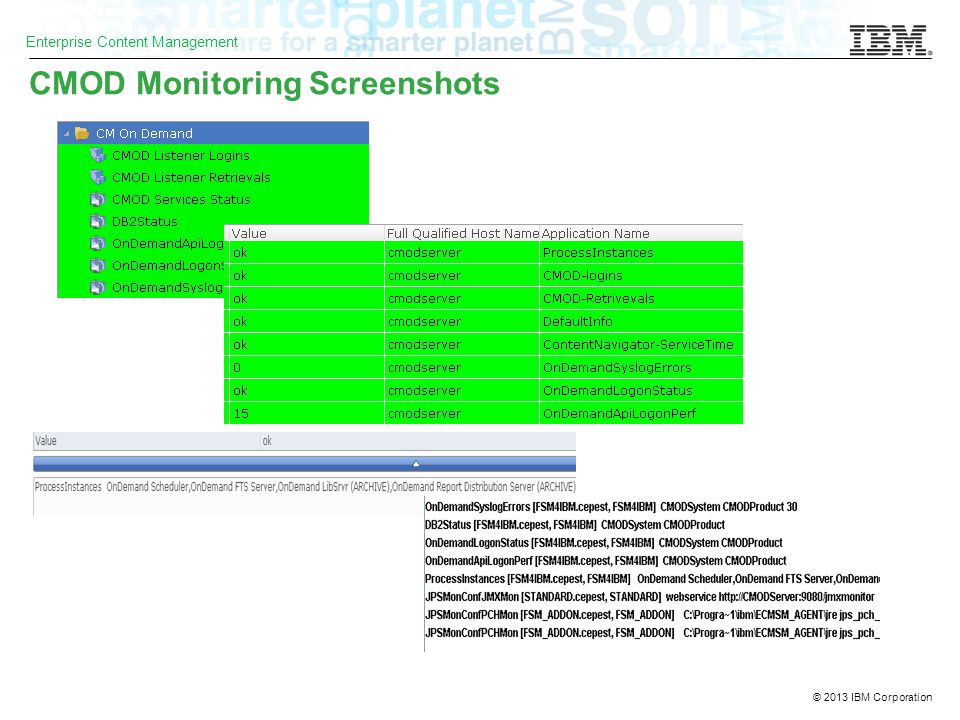Select CMOD Listener Retrievals tree item

(x=191, y=178)
